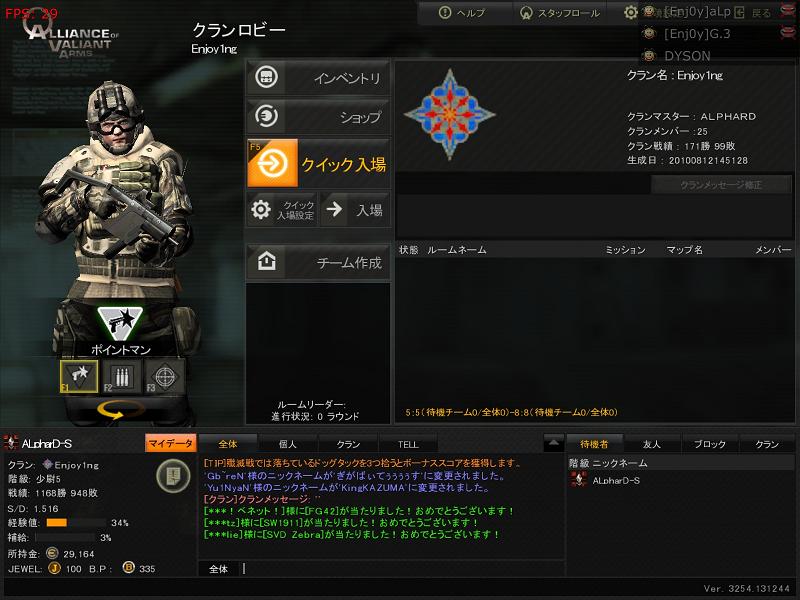The width and height of the screenshot is (800, 600).
Task: Open the ヘルプ help menu item
Action: (x=462, y=12)
